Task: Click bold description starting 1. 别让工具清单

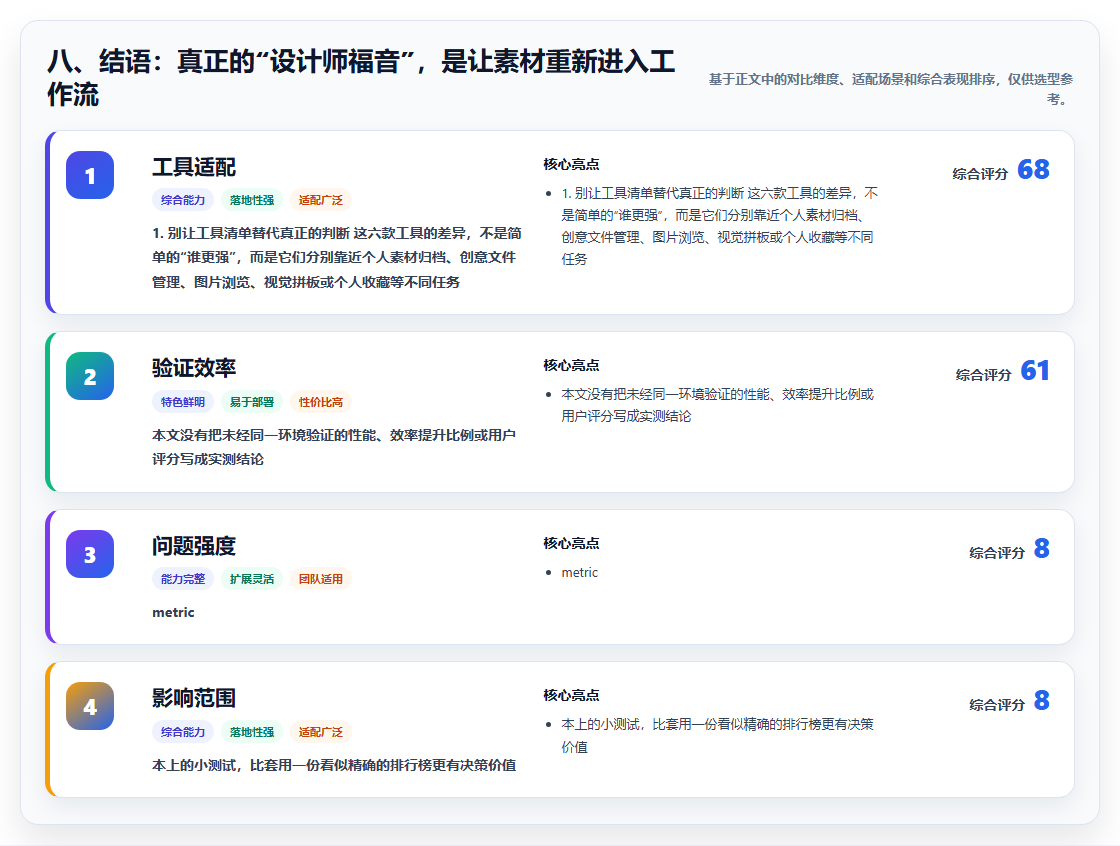Action: click(x=337, y=257)
